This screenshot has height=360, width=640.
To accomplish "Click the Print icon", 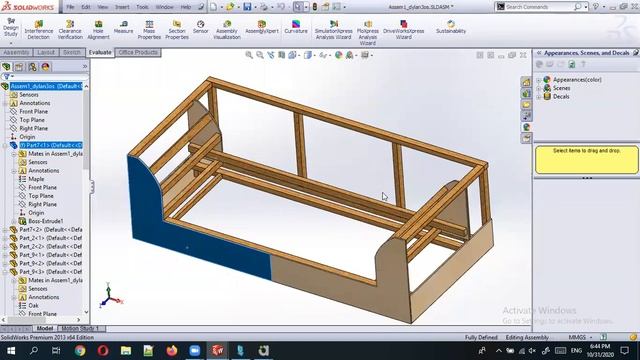I will pos(264,7).
